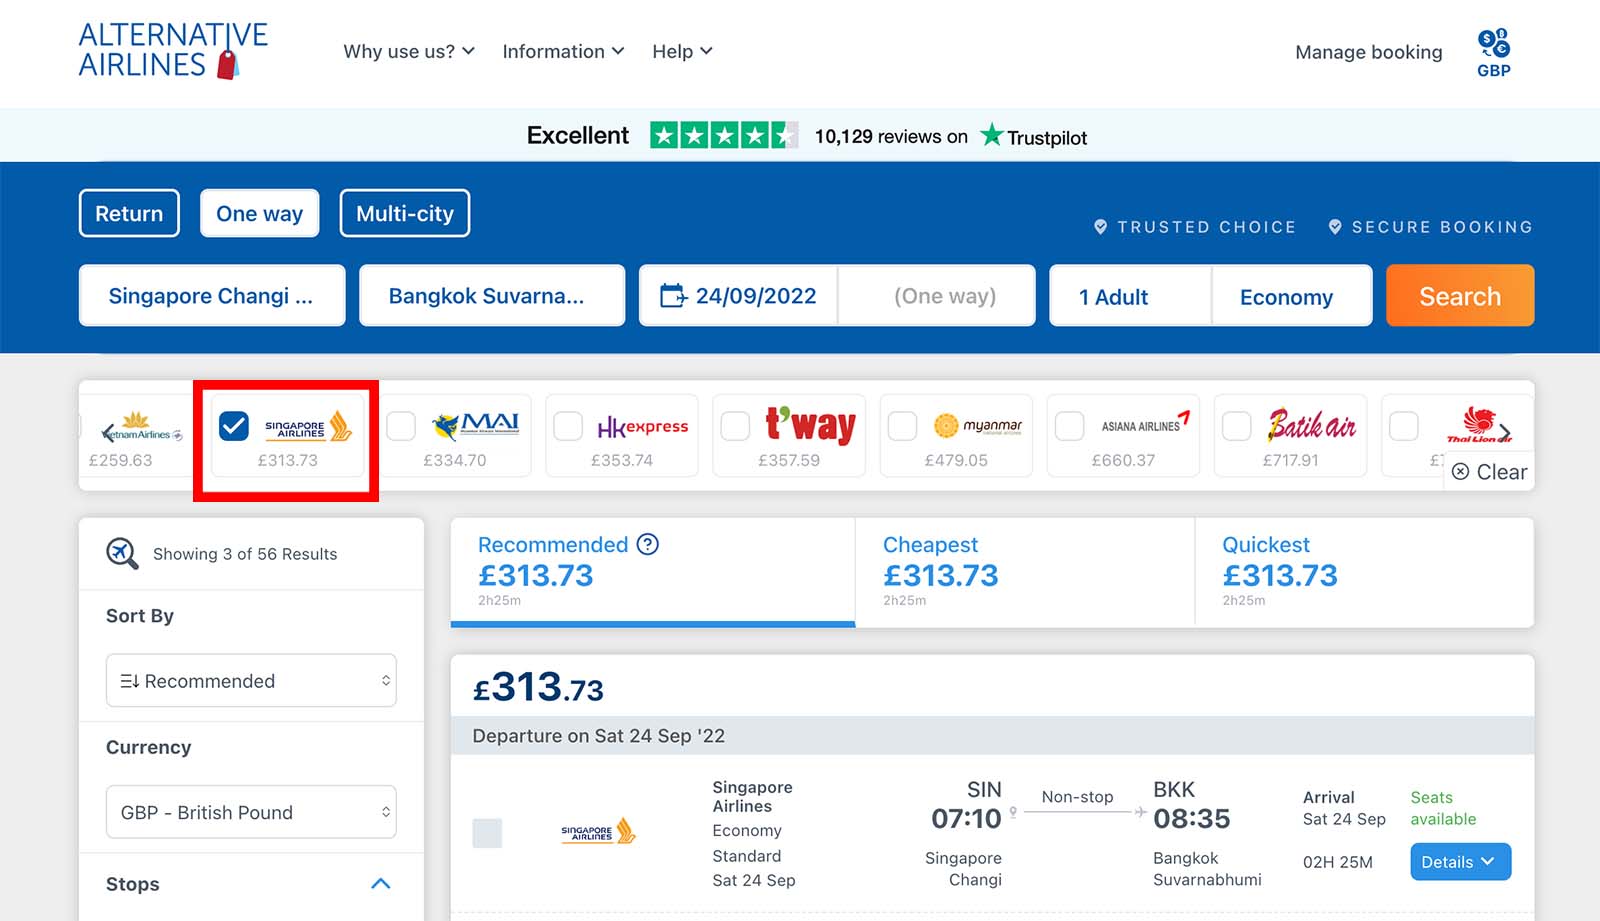
Task: Select the One way trip type
Action: coord(259,213)
